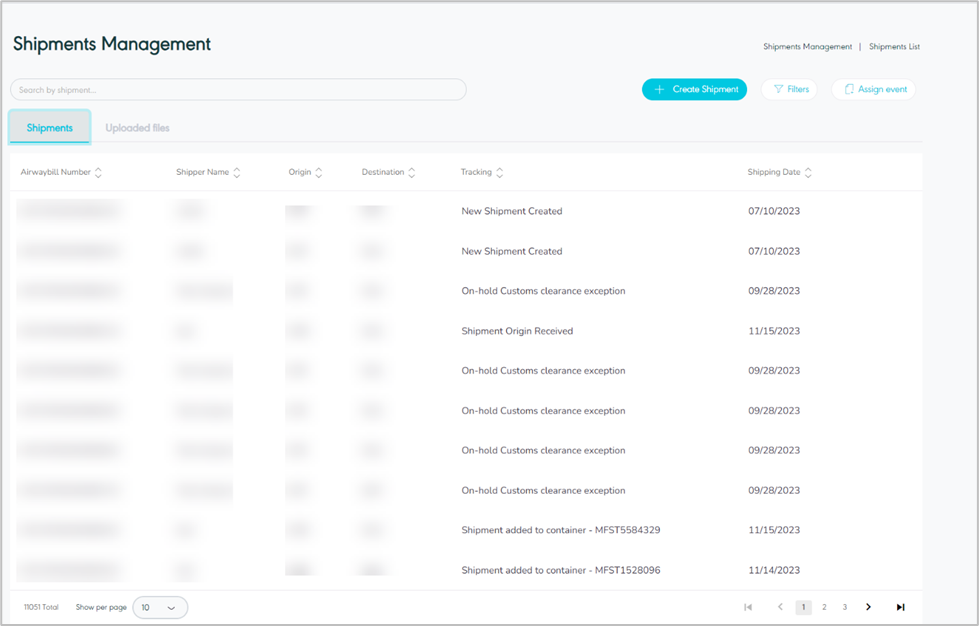Go to page 2
This screenshot has height=626, width=979.
pos(824,607)
